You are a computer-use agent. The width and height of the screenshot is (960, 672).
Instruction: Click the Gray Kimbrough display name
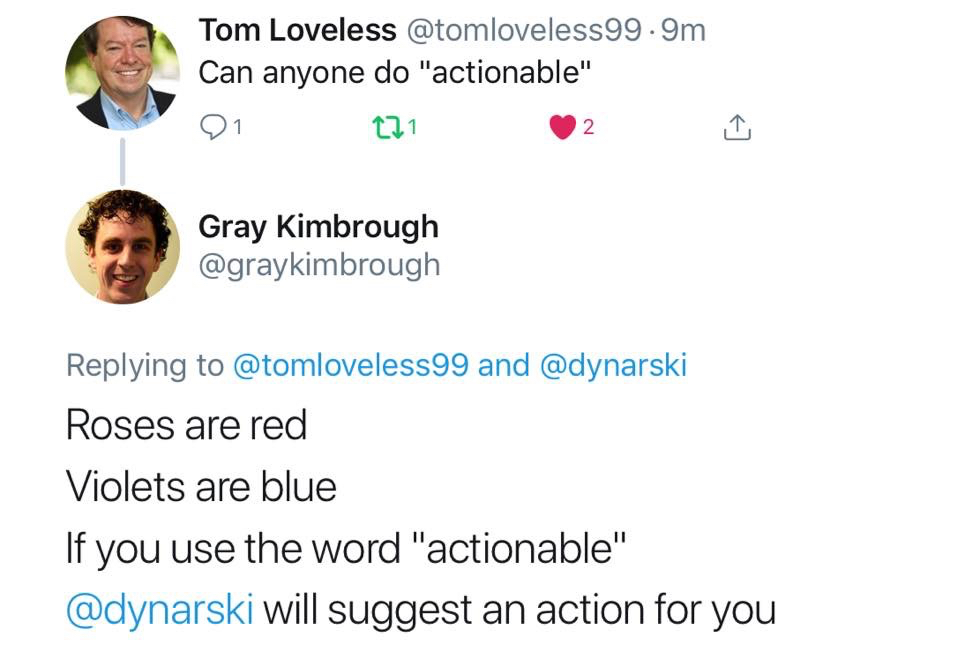click(x=318, y=227)
